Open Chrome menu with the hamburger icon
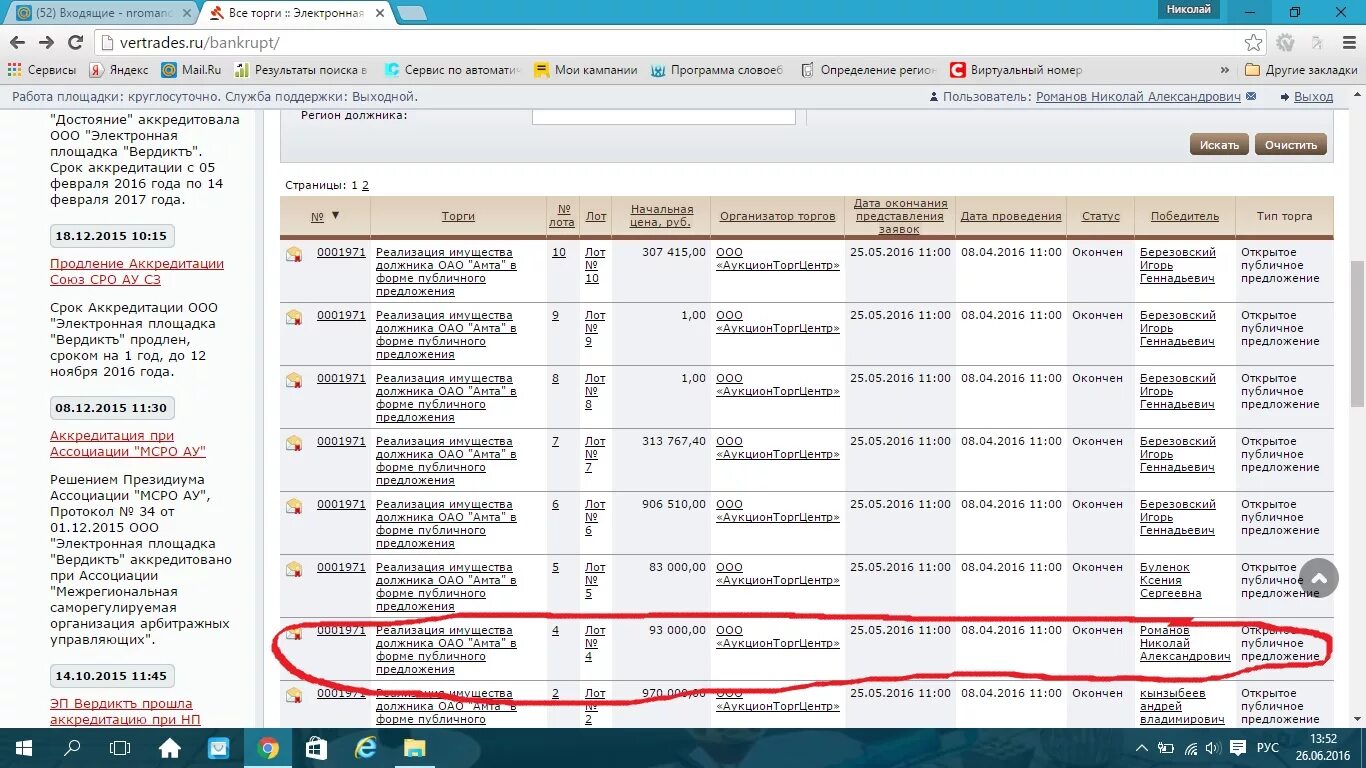 coord(1347,43)
